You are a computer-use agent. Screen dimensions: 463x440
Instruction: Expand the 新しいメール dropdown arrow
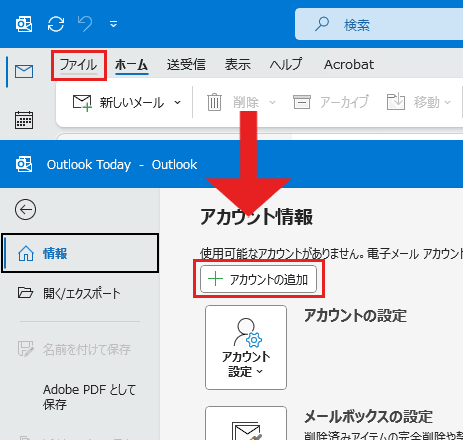point(178,102)
